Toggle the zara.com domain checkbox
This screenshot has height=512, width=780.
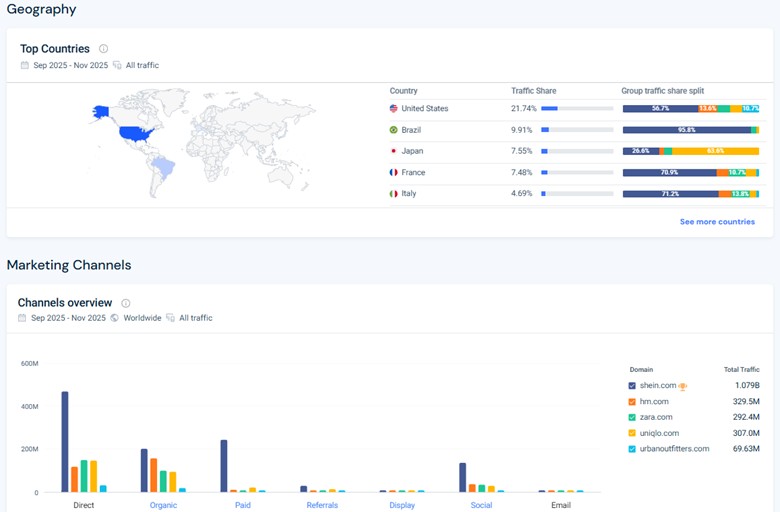[x=632, y=417]
